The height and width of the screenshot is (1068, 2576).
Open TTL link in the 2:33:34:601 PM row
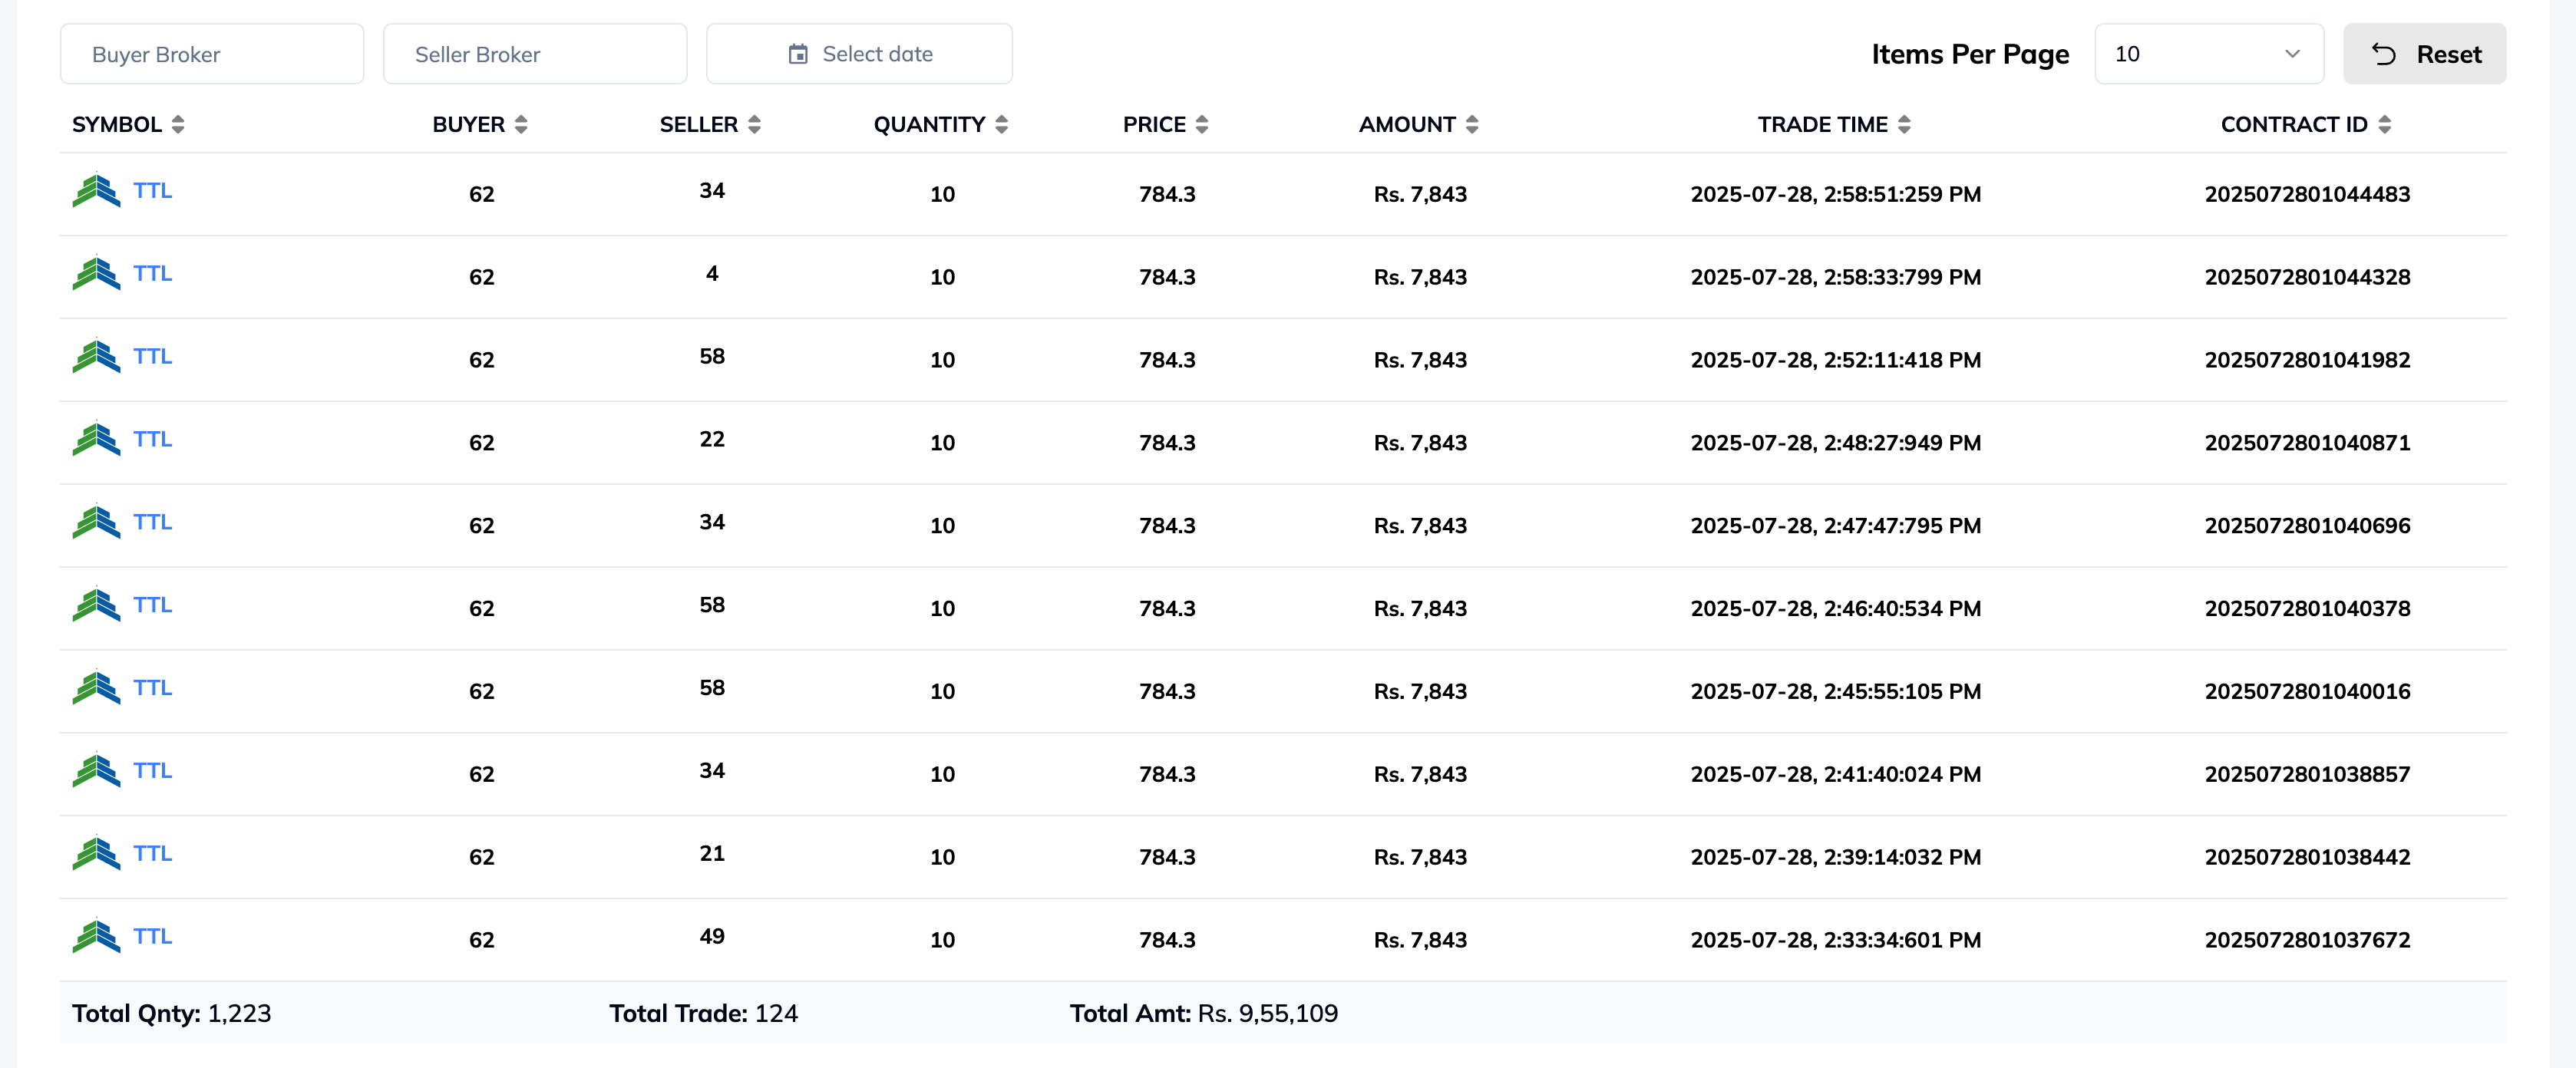[x=153, y=937]
